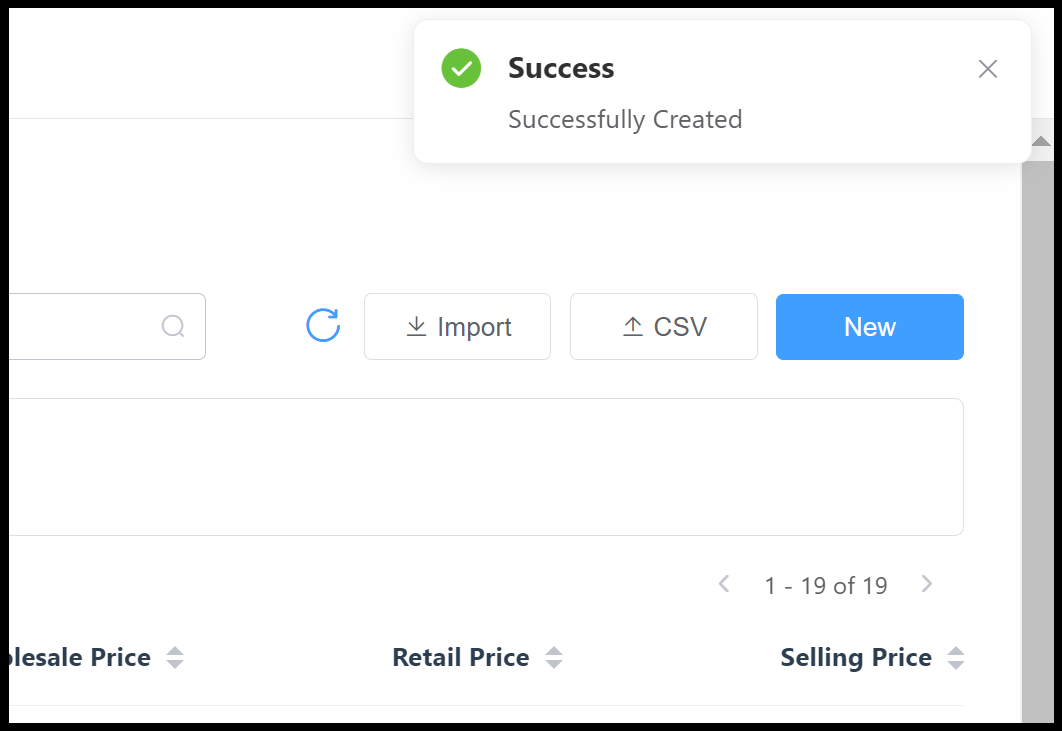Click the descending sort arrow on Retail Price

coord(554,664)
